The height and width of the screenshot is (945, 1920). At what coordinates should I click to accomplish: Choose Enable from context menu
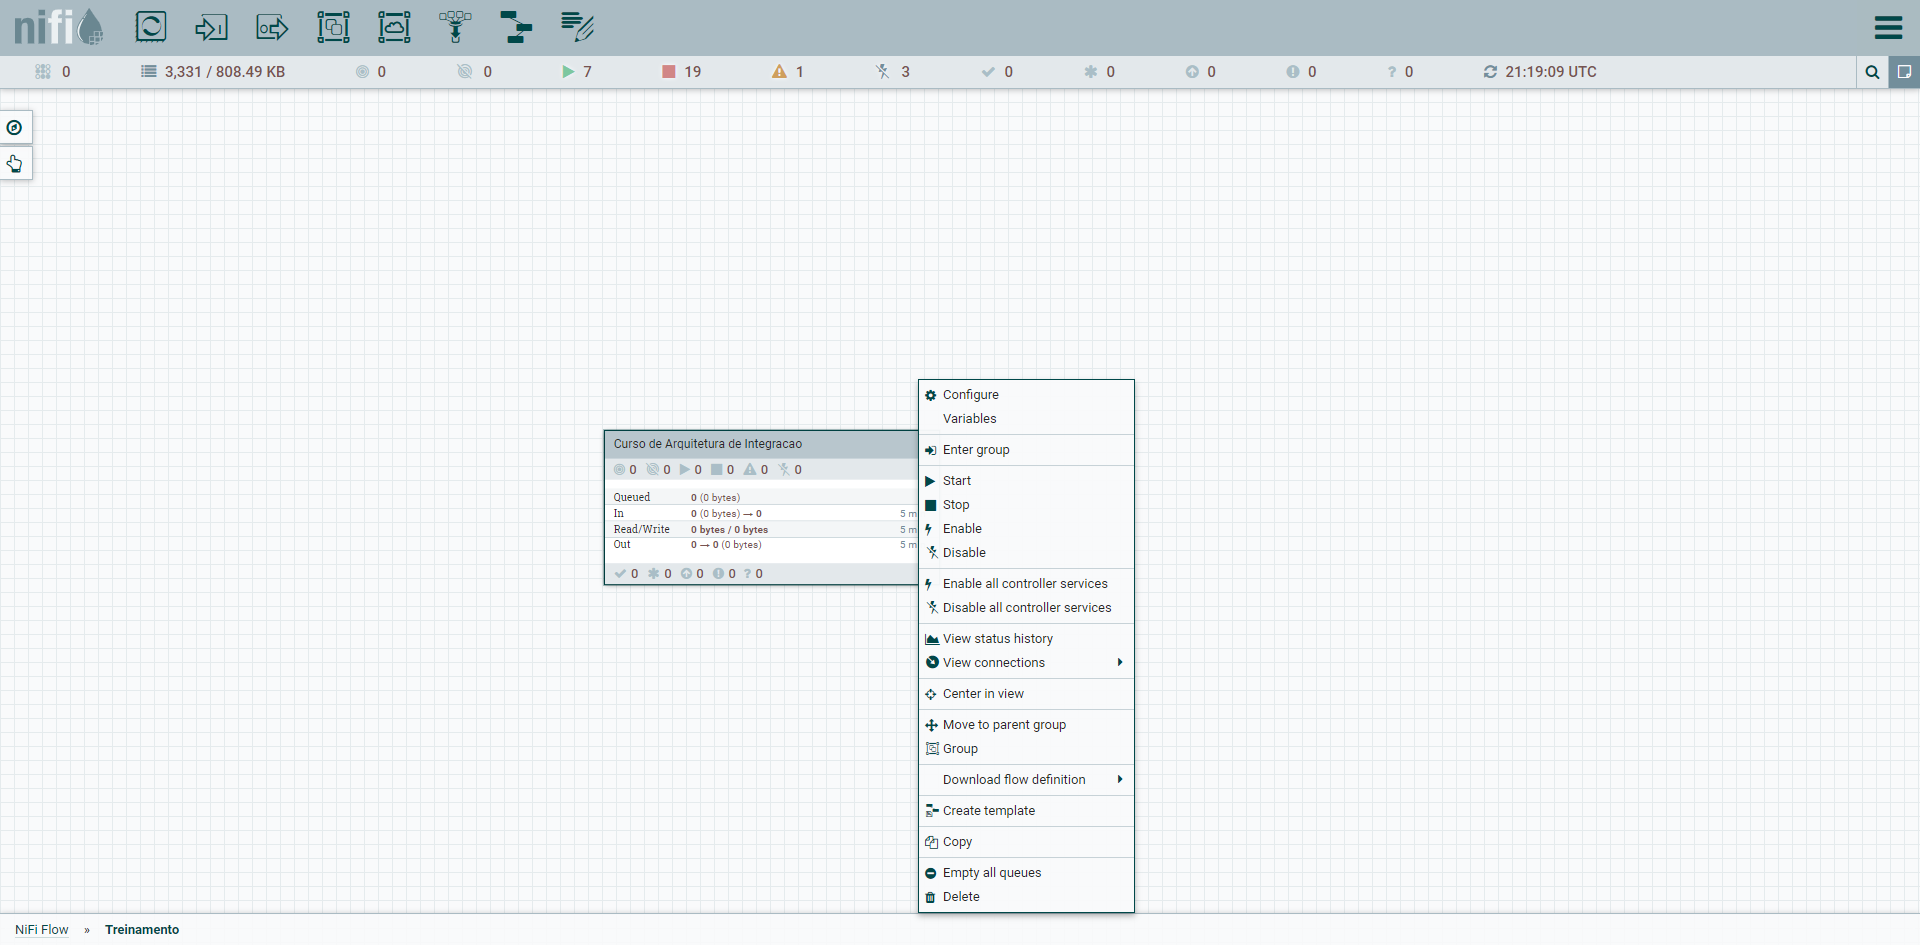pyautogui.click(x=1026, y=529)
